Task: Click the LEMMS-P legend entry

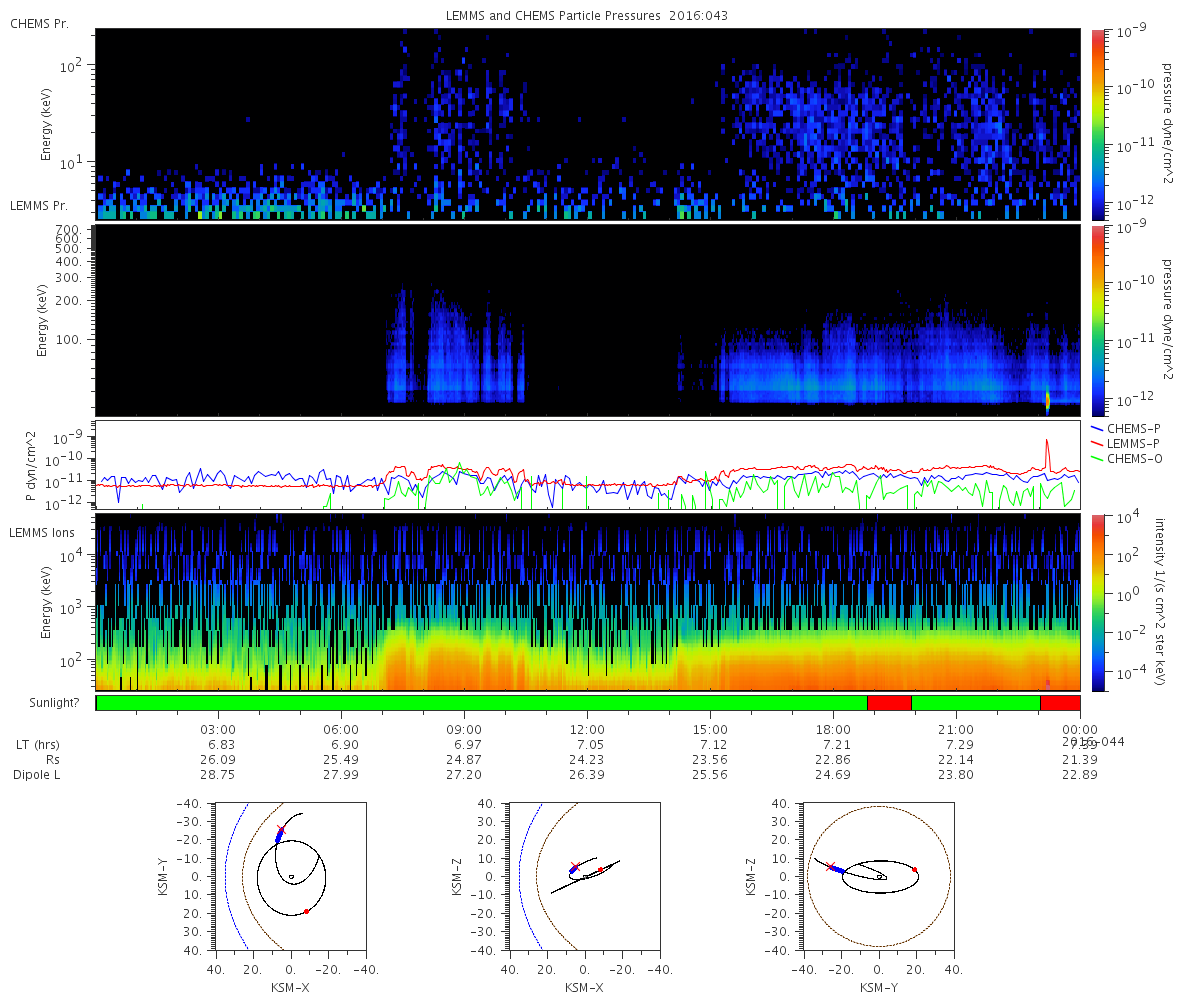Action: pos(1128,443)
